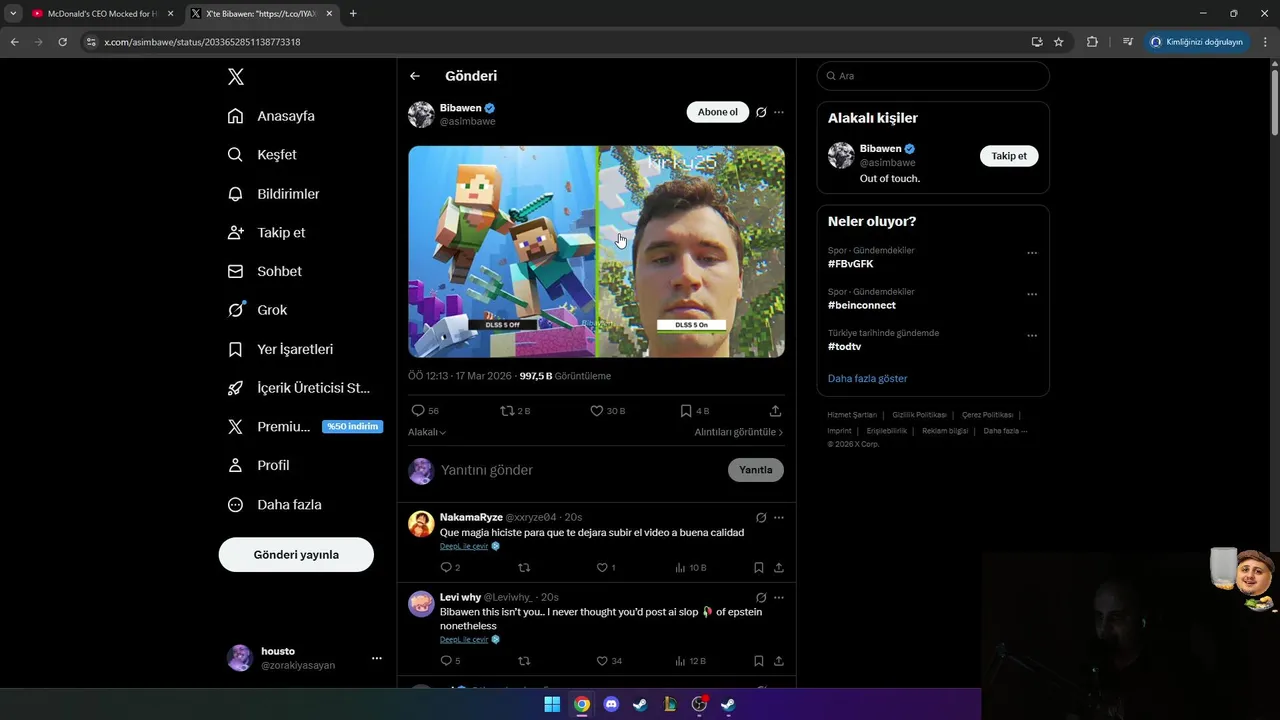1280x720 pixels.
Task: Reply to NakamaRyze's comment
Action: pos(447,567)
